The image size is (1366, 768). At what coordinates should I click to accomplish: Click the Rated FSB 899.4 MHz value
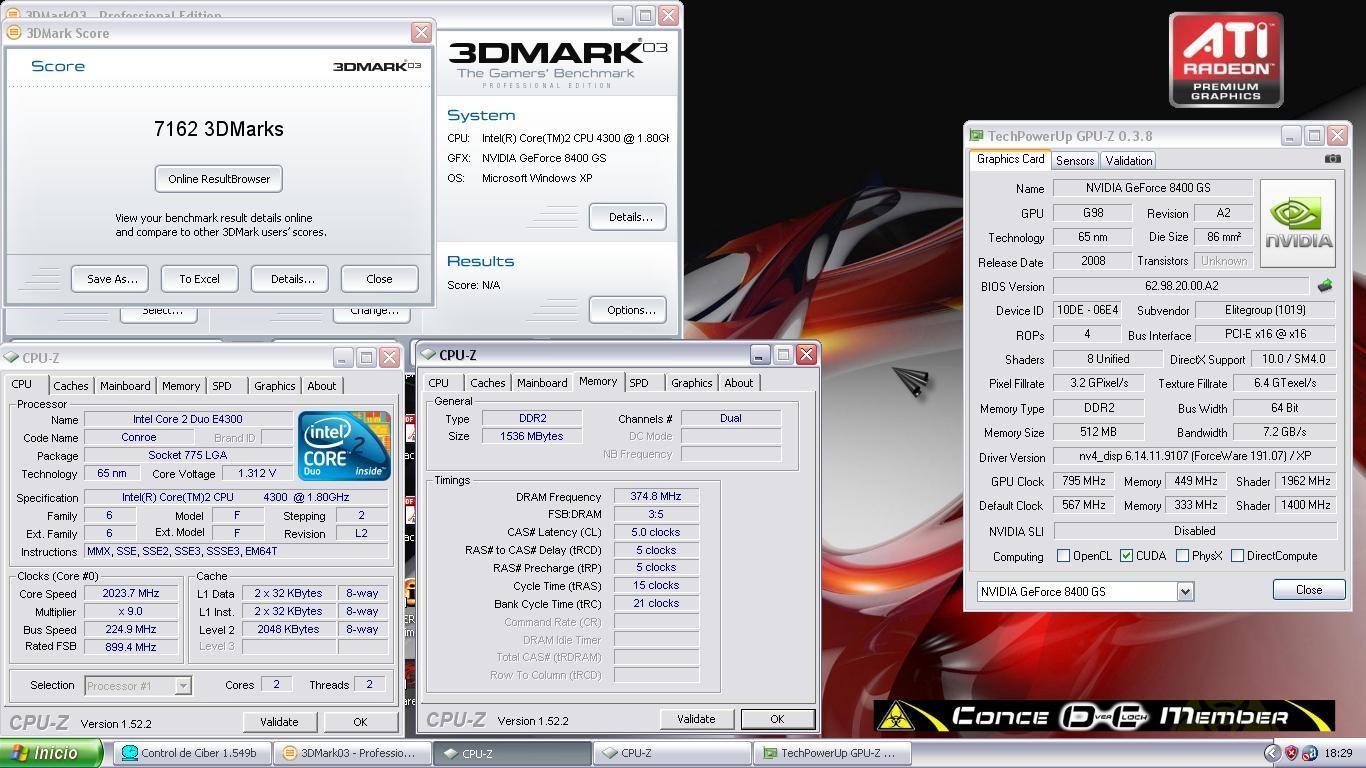(131, 647)
